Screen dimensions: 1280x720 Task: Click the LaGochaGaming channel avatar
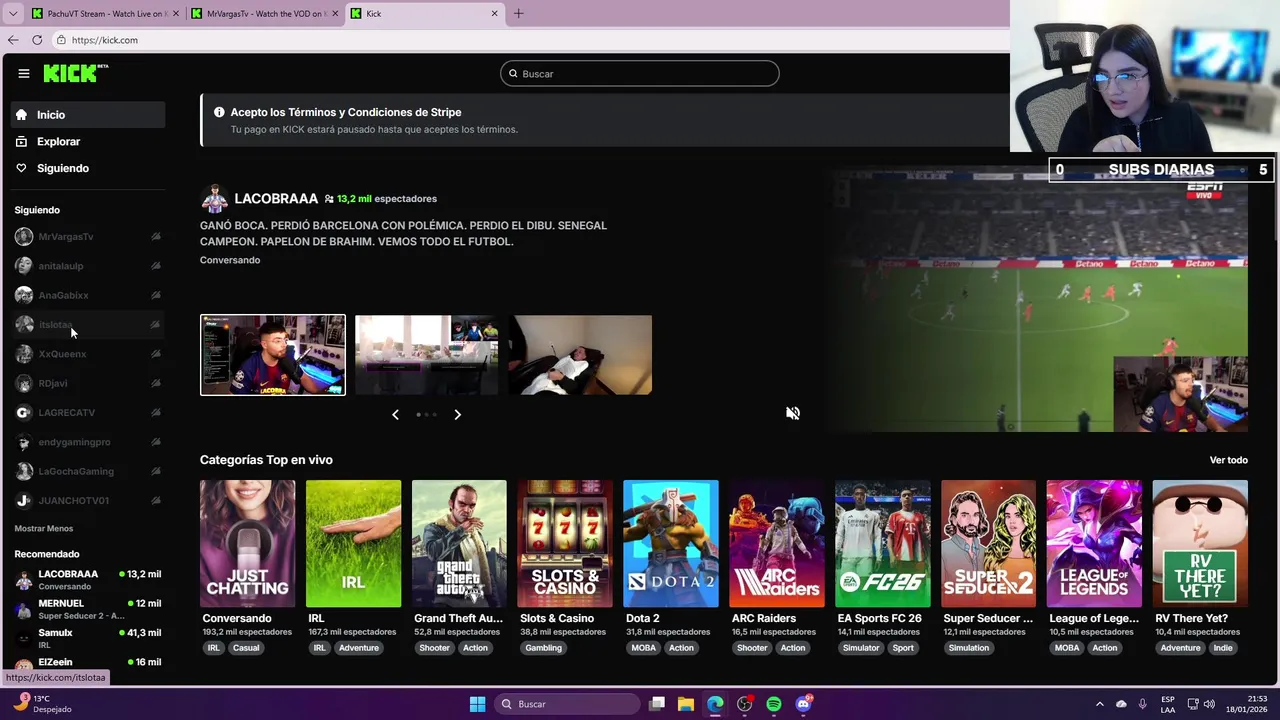click(x=24, y=471)
